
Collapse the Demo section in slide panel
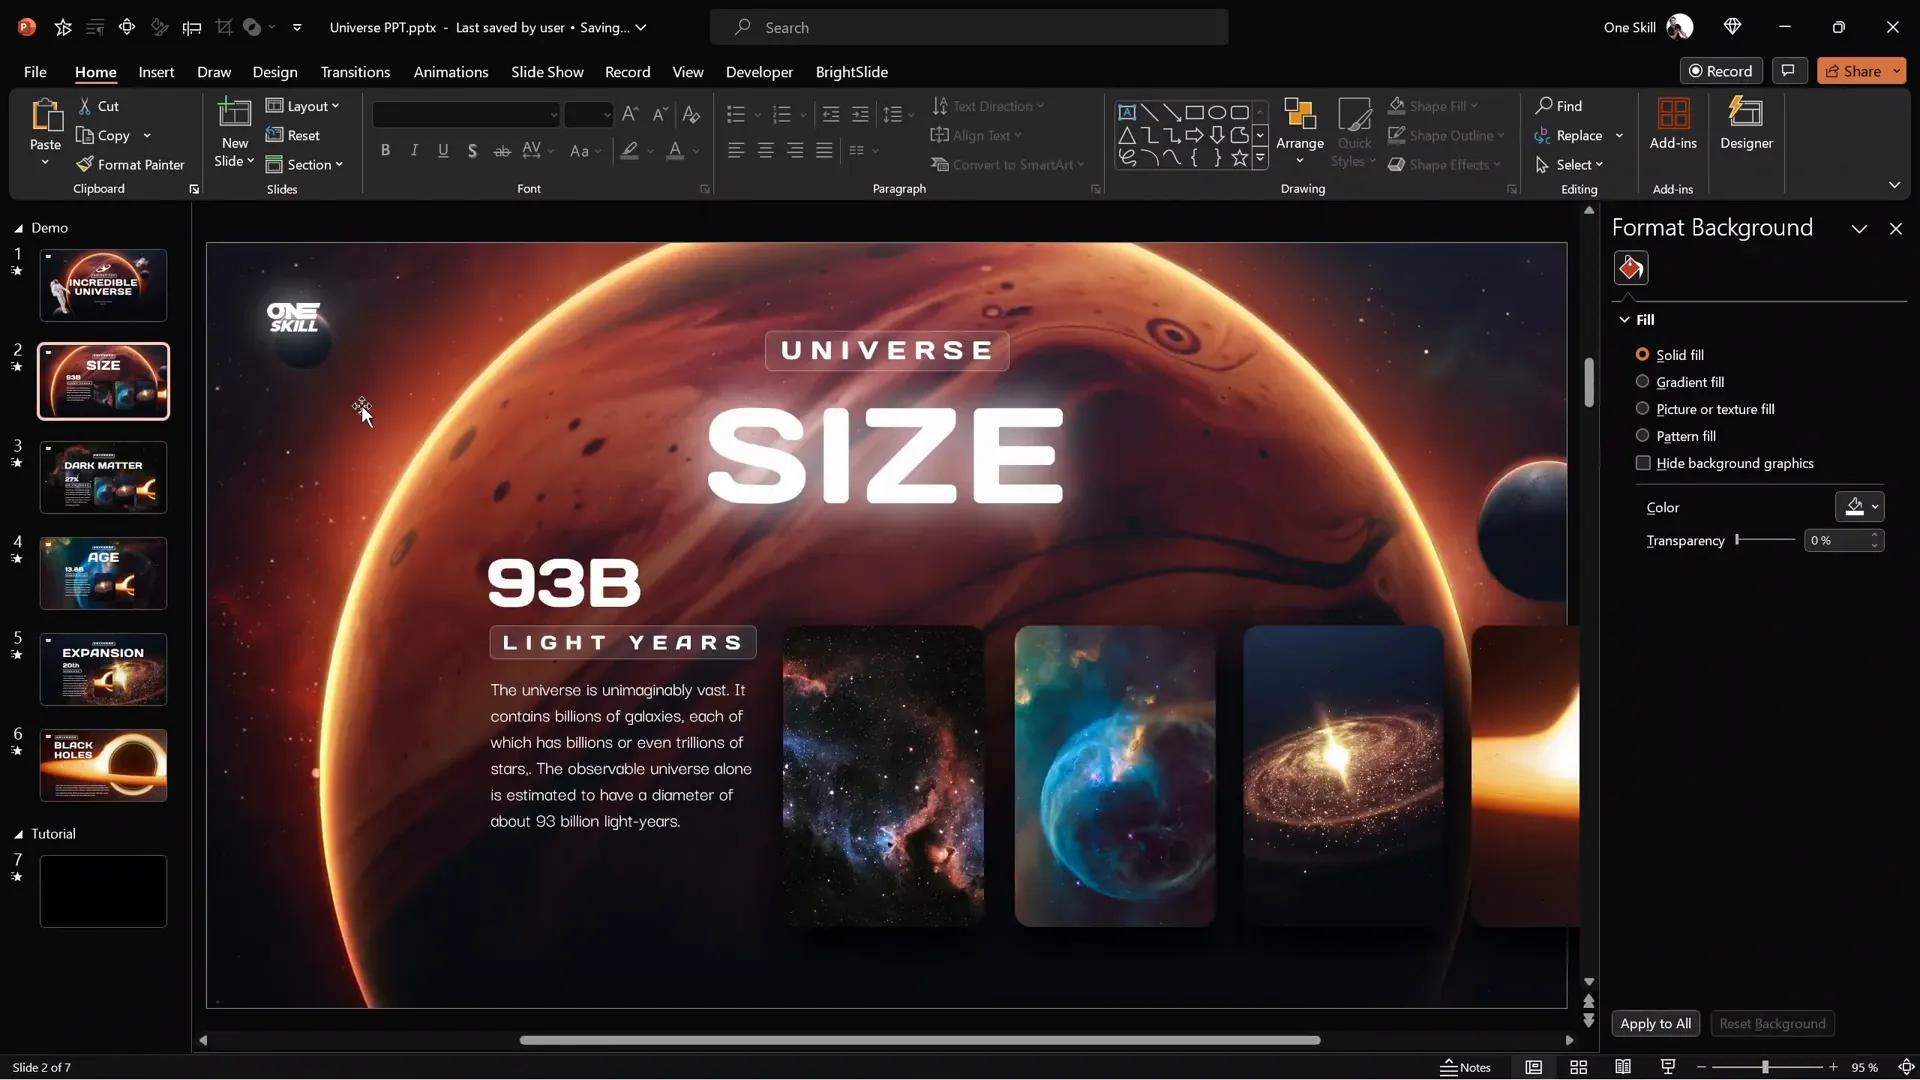tap(18, 228)
